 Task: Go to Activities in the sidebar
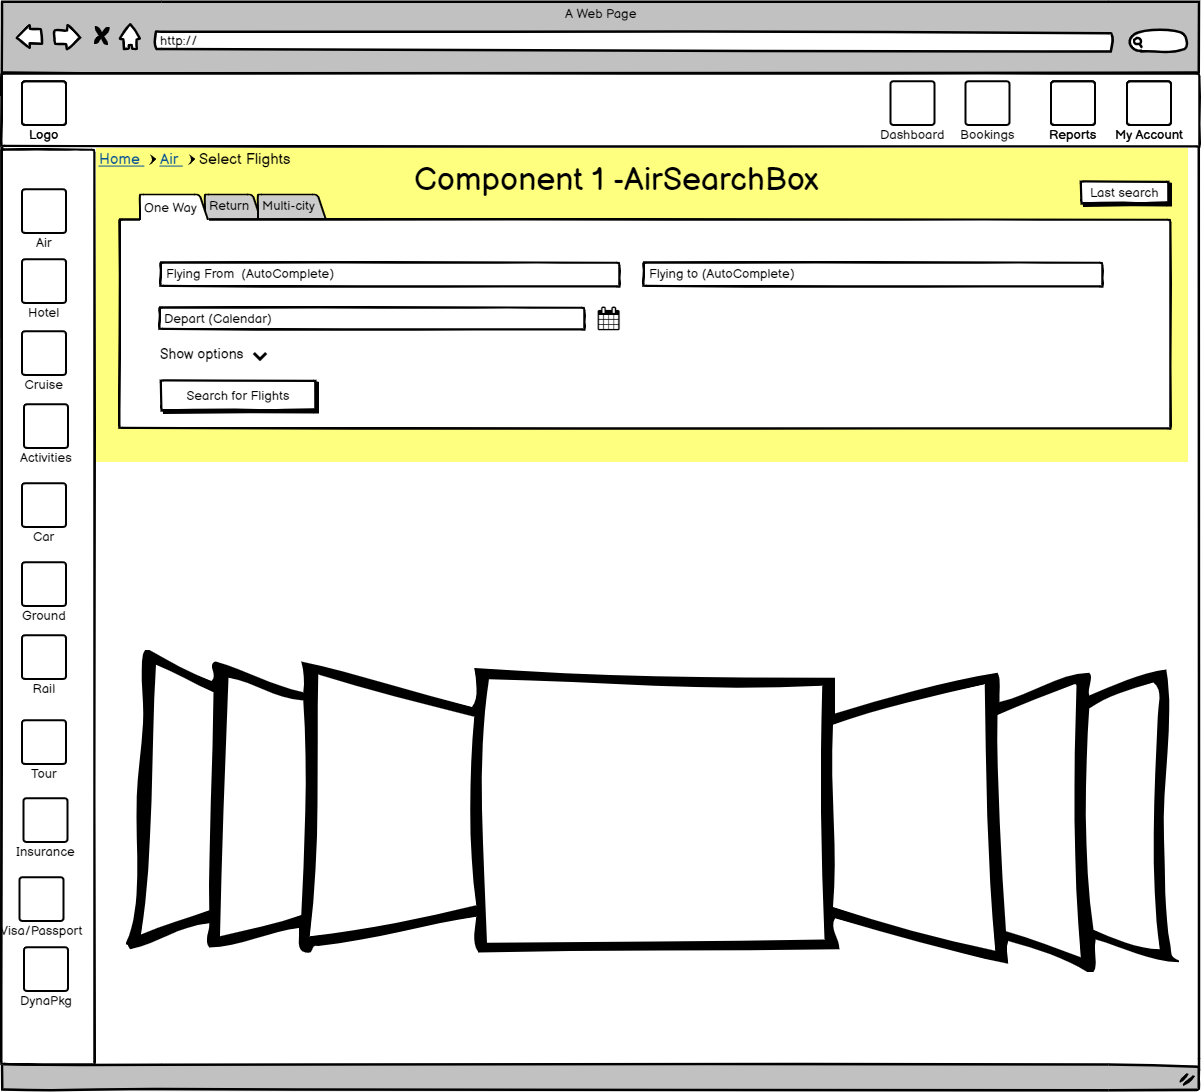point(46,426)
